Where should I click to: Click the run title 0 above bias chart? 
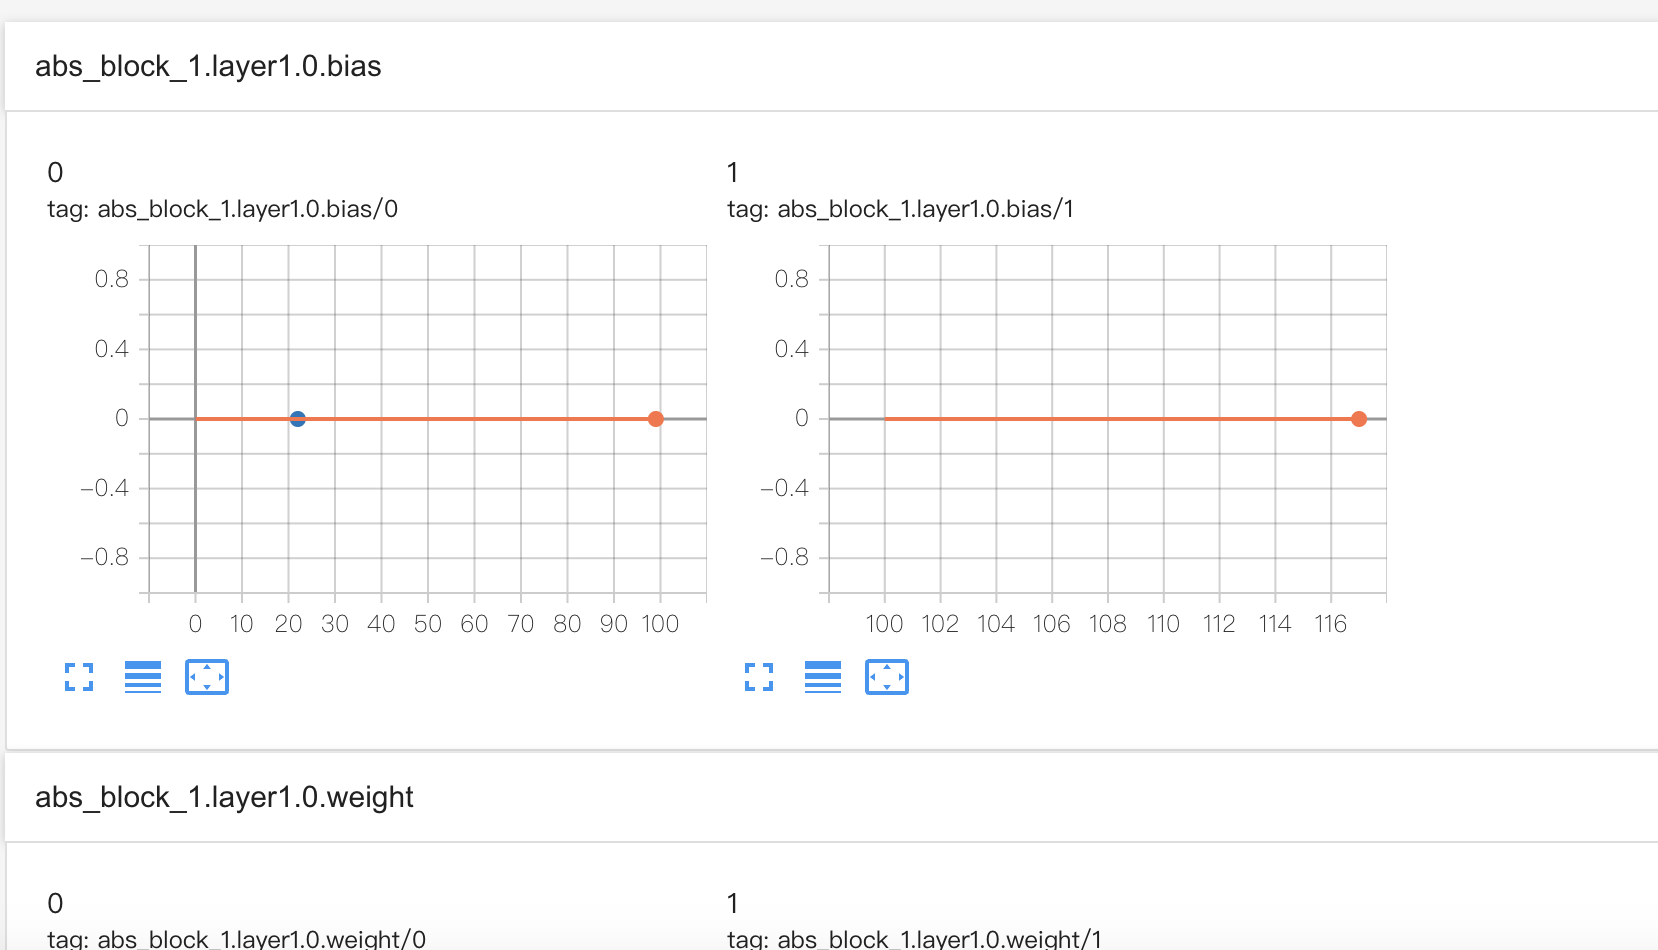pos(55,173)
